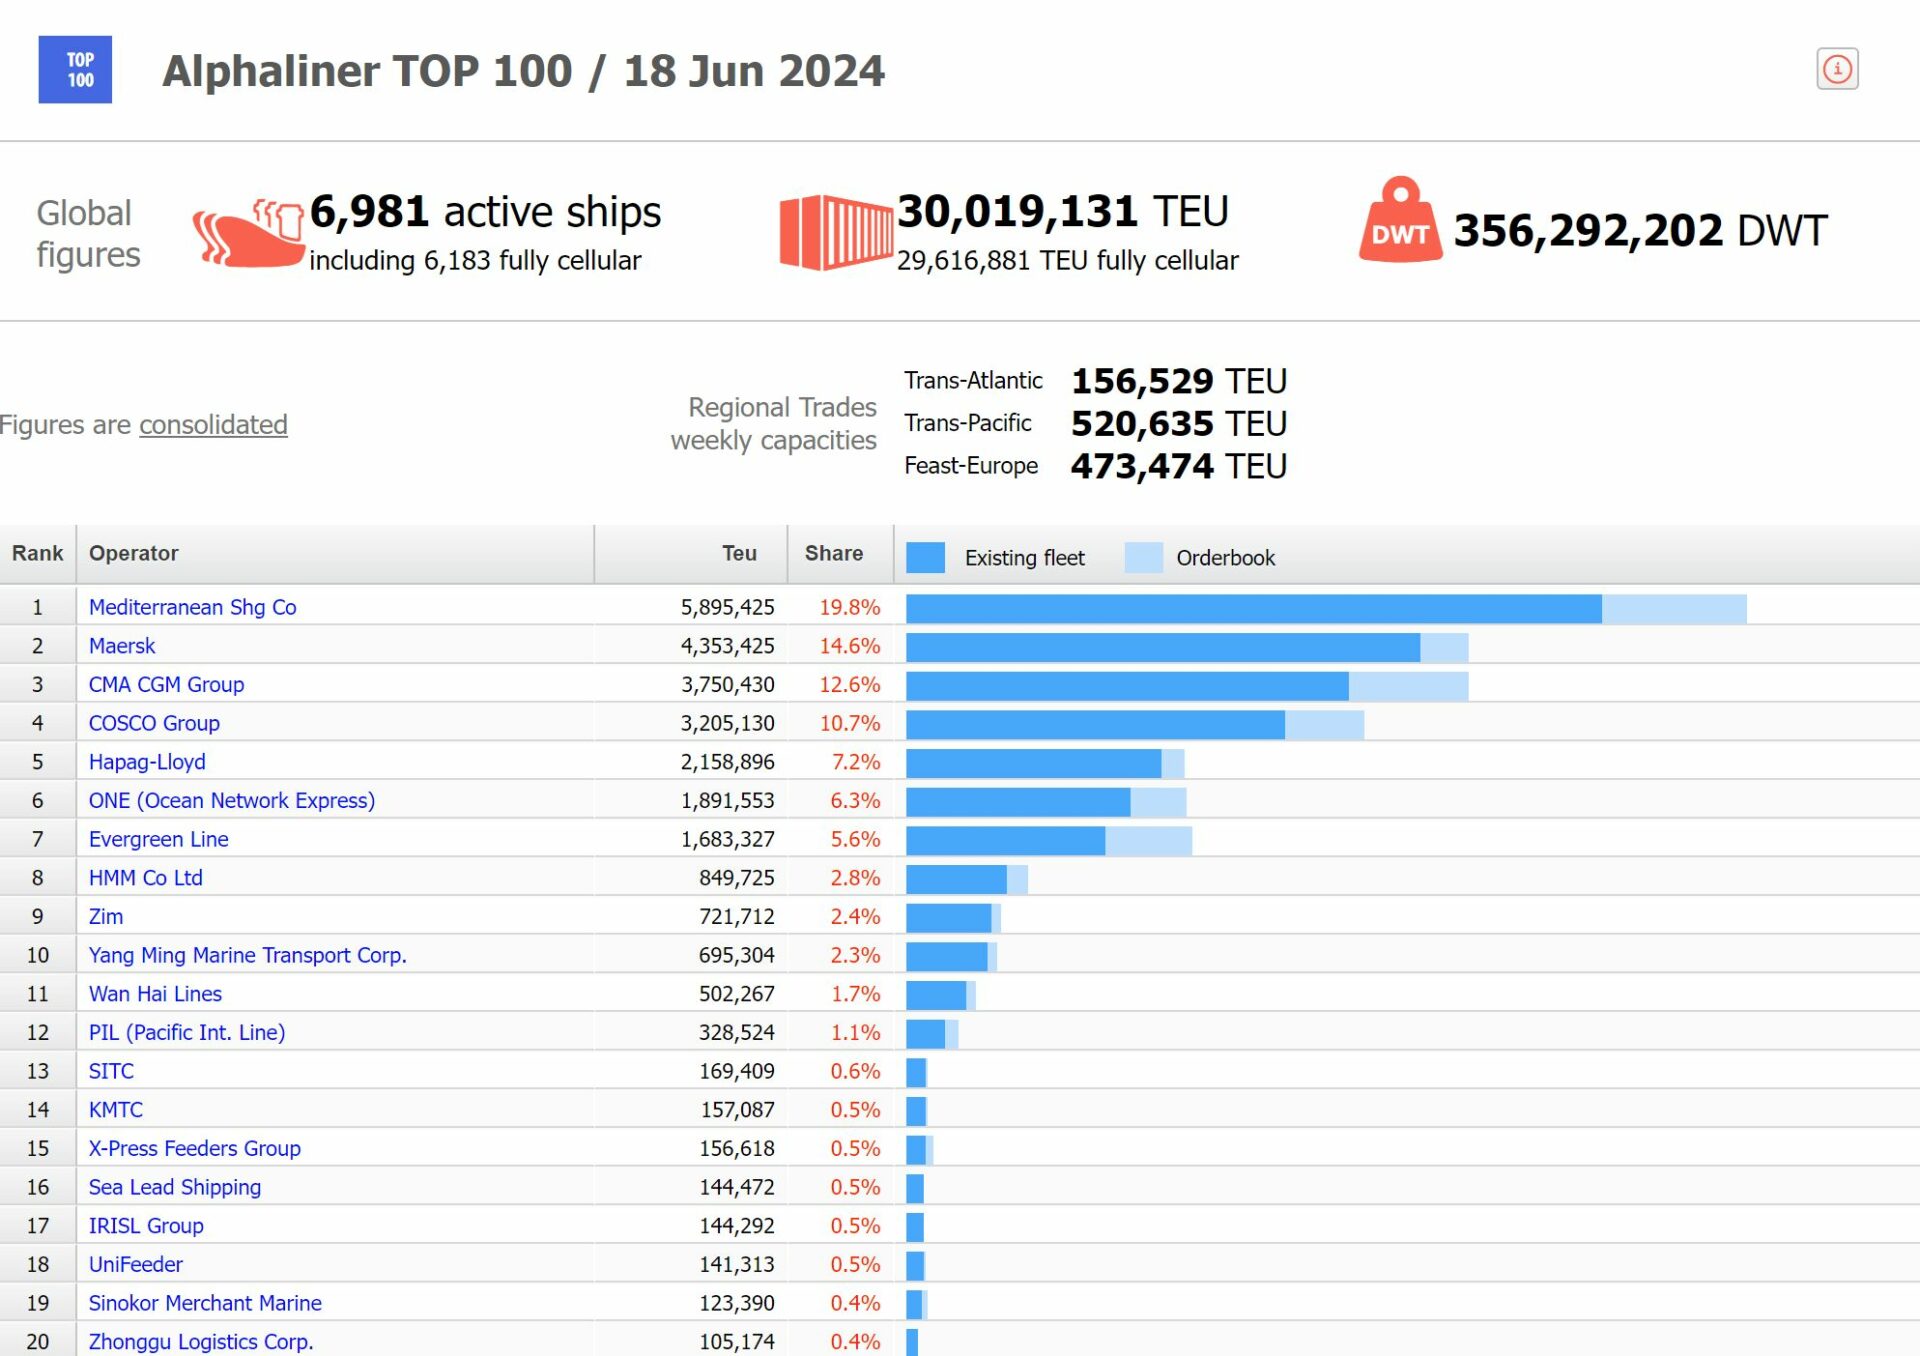Select the CMA CGM Group link
The width and height of the screenshot is (1920, 1356).
(166, 685)
